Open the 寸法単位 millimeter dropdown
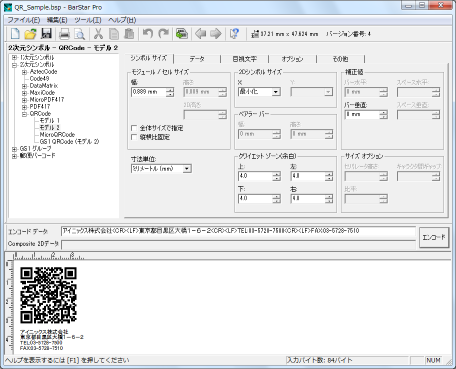Image resolution: width=456 pixels, height=369 pixels. [x=187, y=169]
